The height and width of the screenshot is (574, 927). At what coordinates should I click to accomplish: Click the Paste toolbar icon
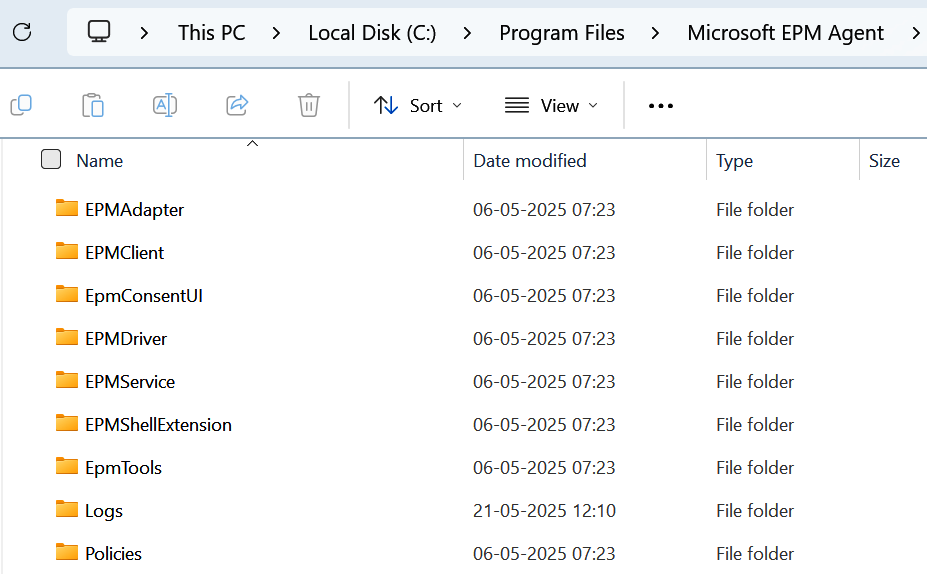[93, 105]
